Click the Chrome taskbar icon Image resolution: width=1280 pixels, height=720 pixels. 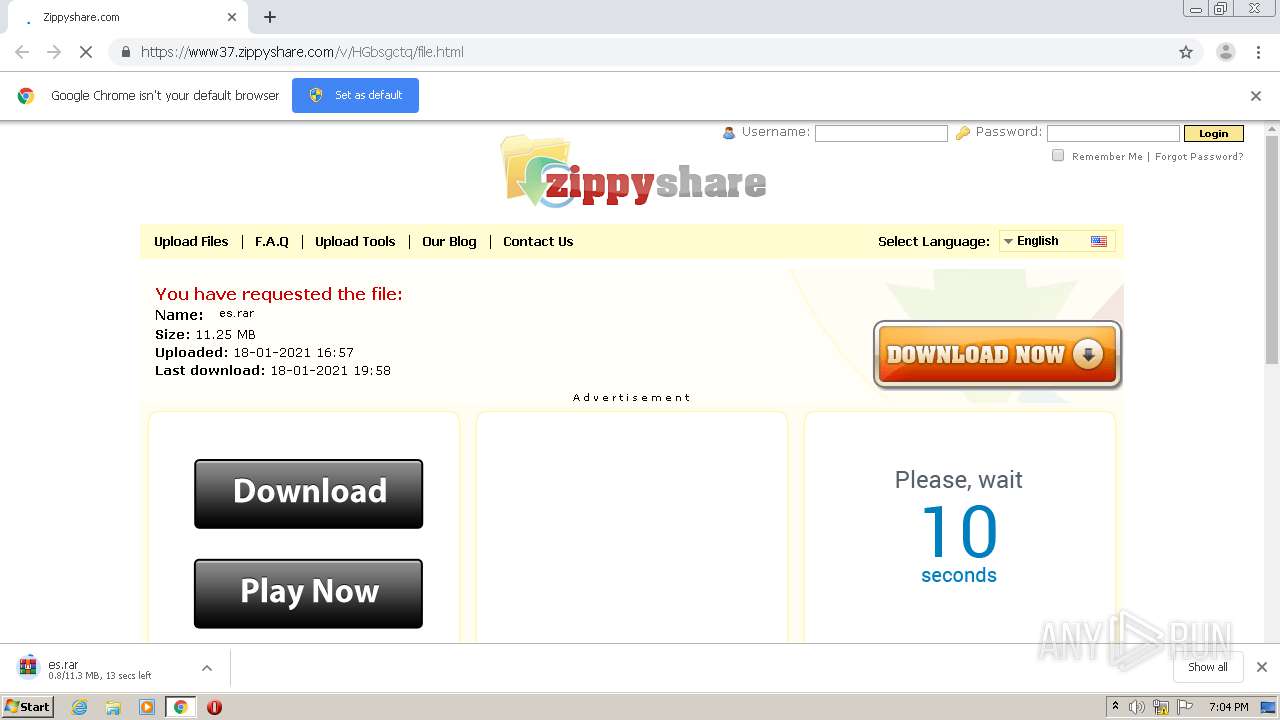(x=180, y=707)
